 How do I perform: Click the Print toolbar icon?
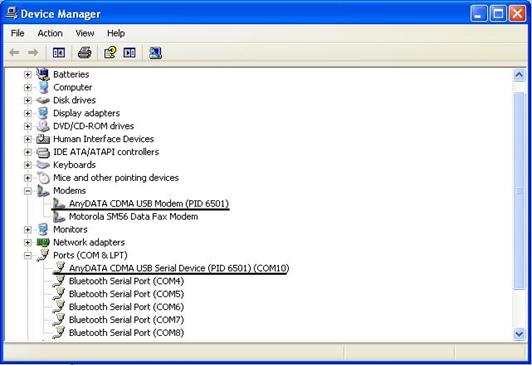pos(84,53)
